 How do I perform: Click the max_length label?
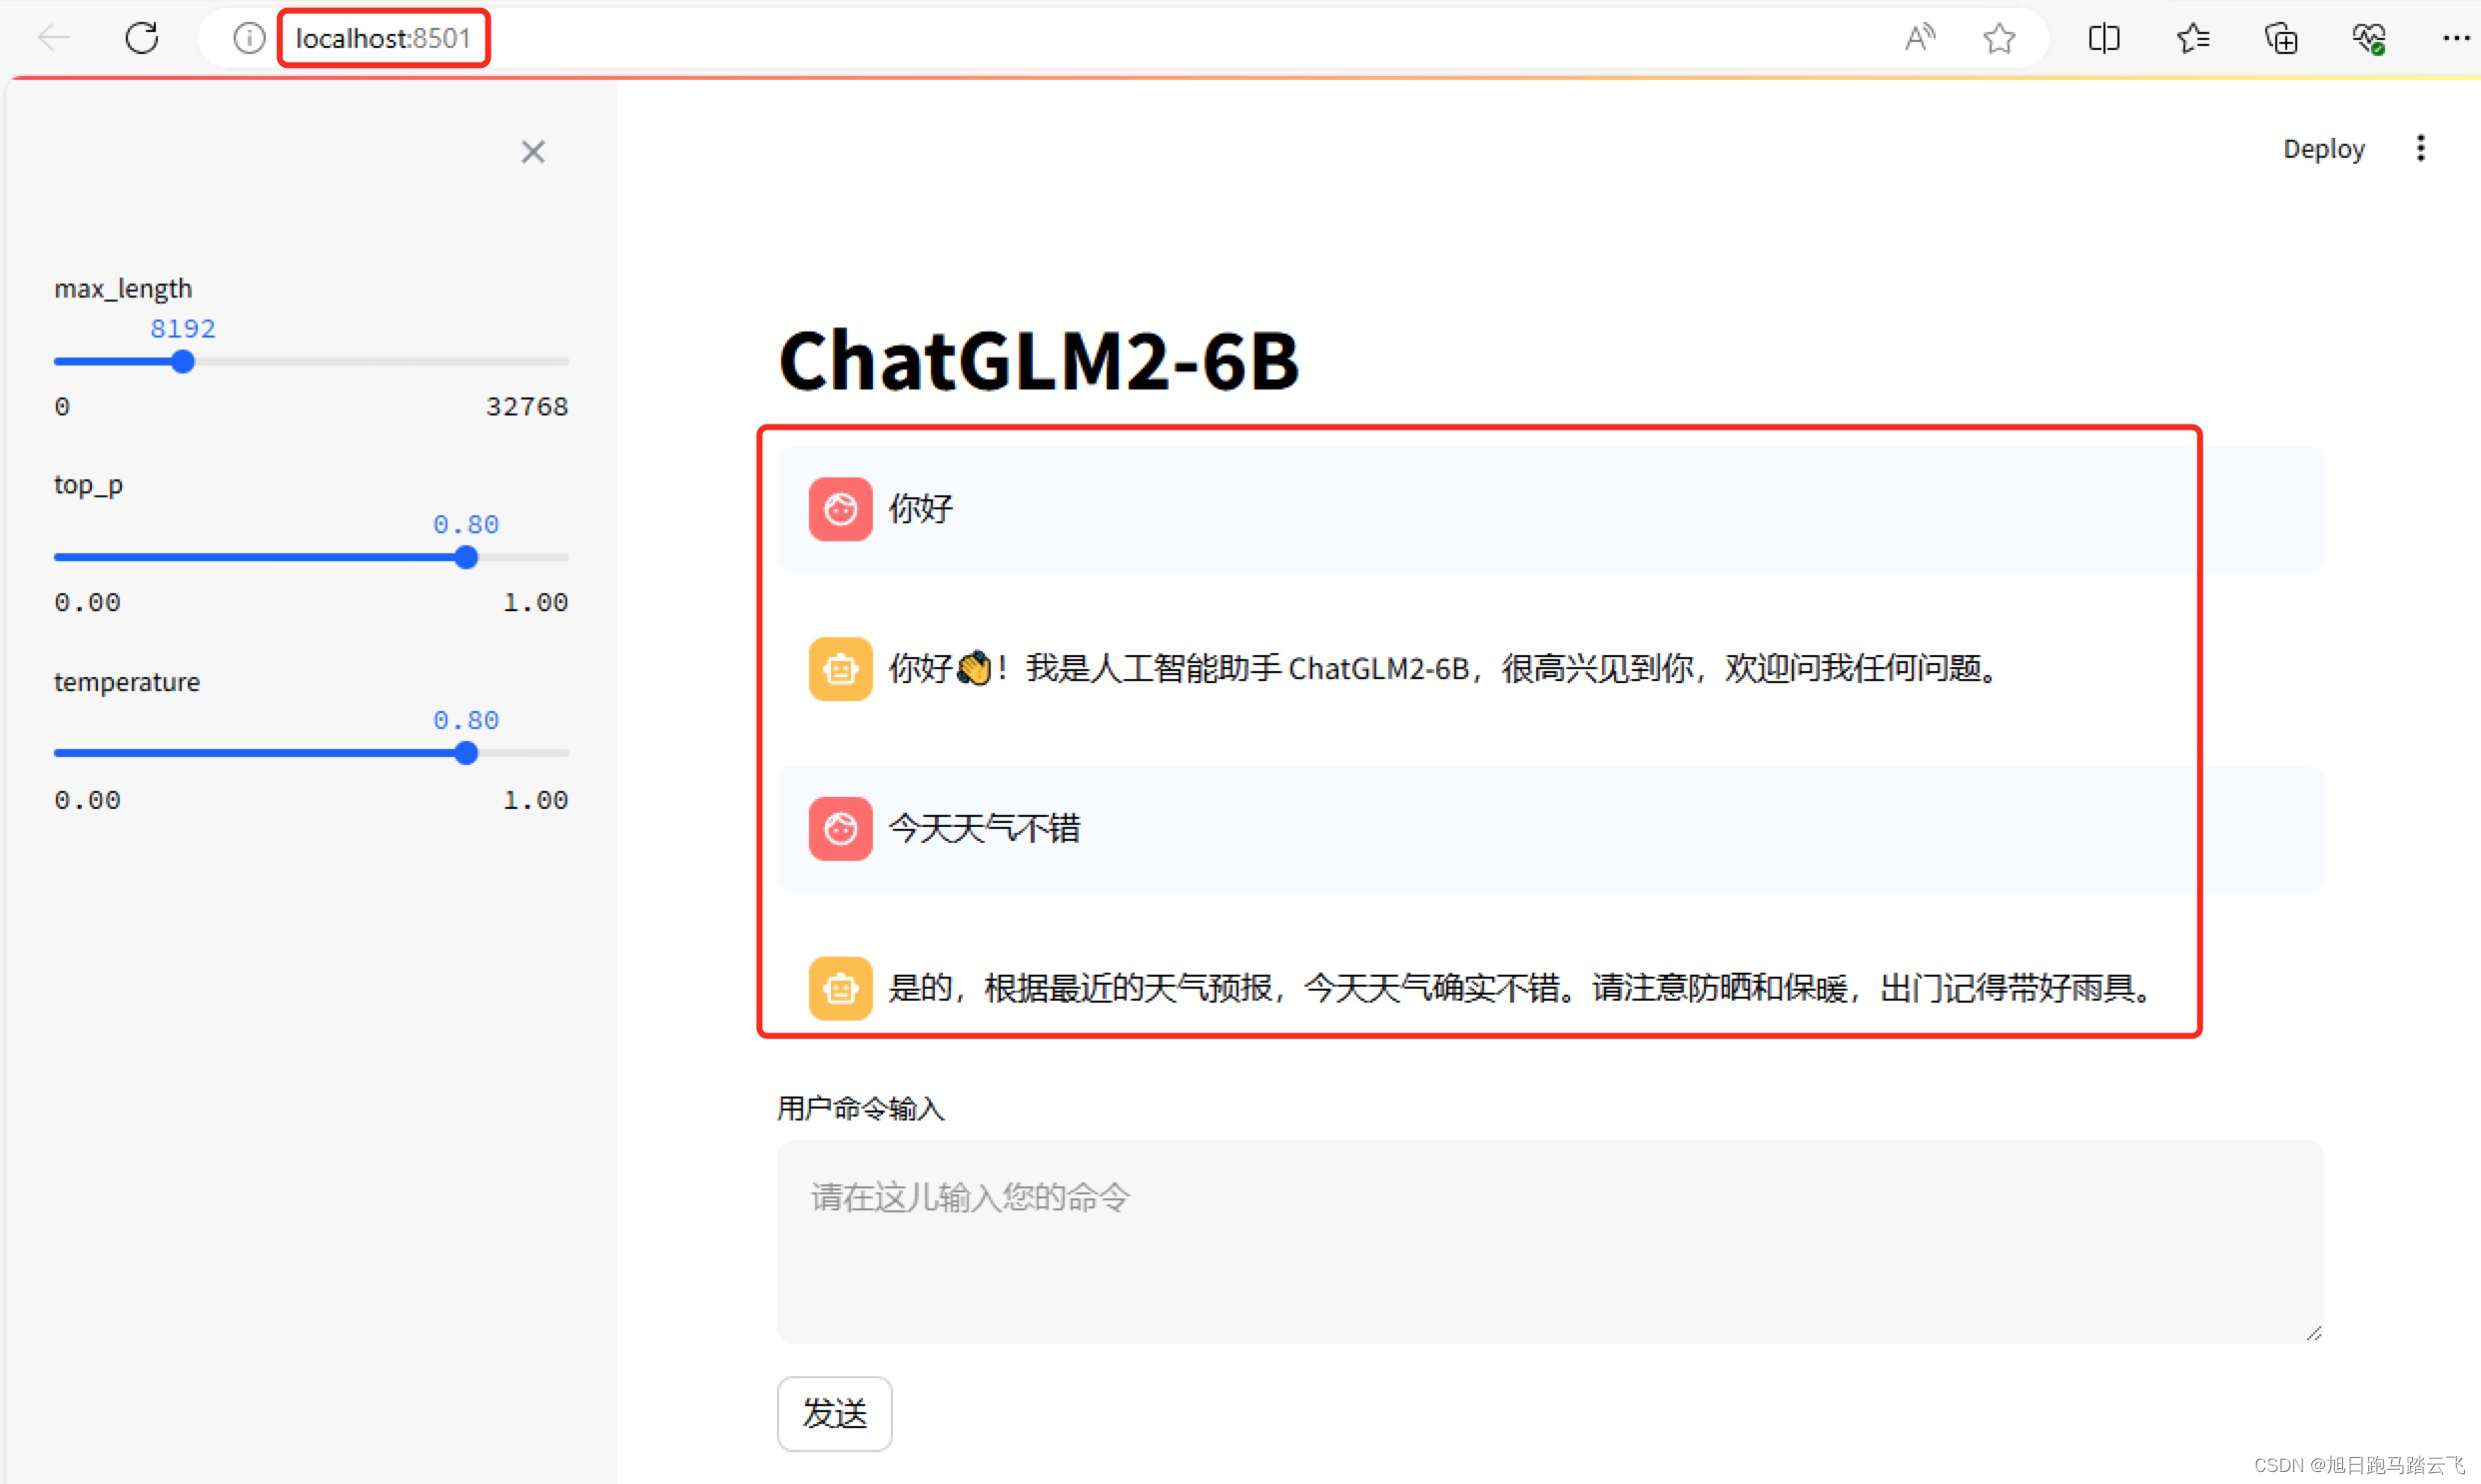click(123, 289)
